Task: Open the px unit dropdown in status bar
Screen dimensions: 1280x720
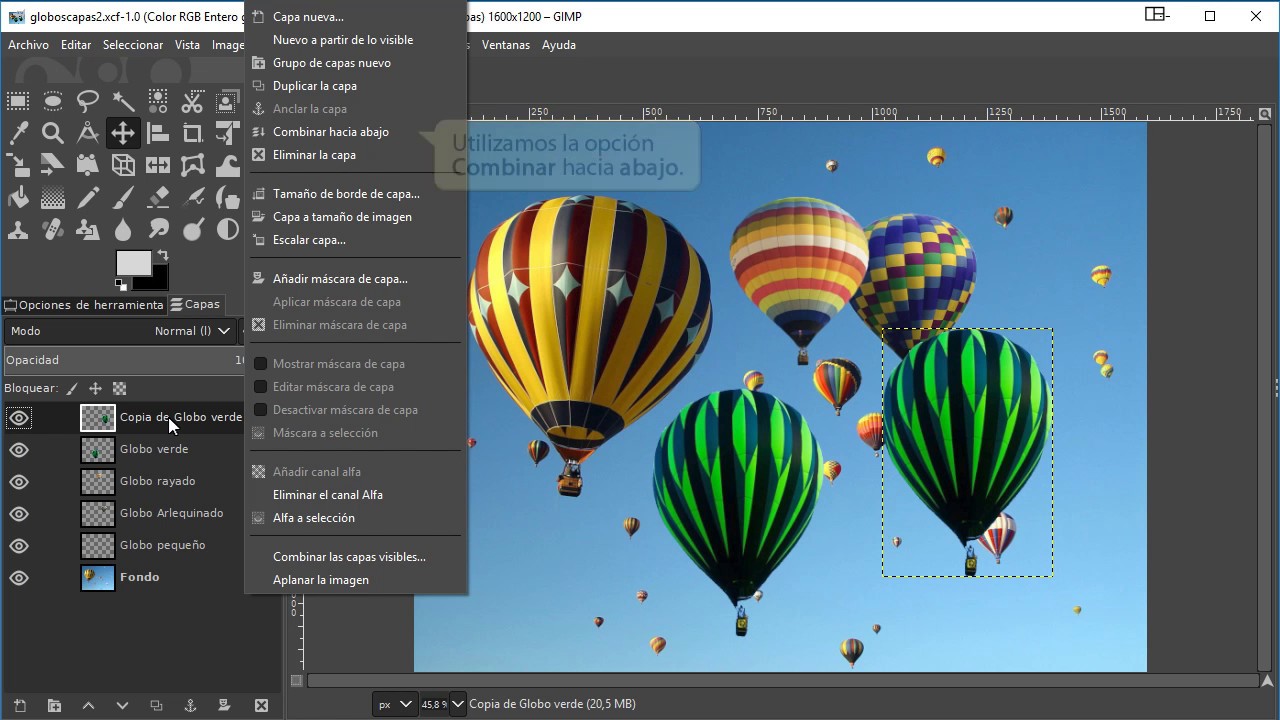Action: (394, 704)
